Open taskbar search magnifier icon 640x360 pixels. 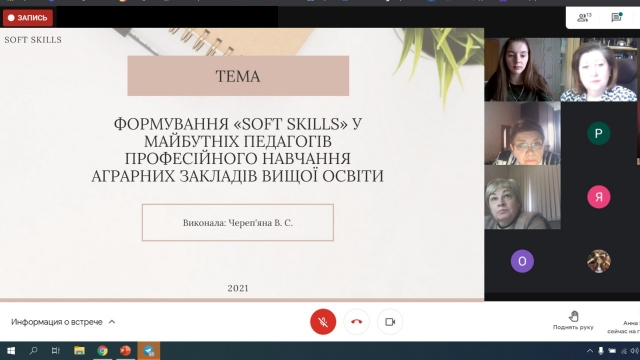pyautogui.click(x=33, y=351)
